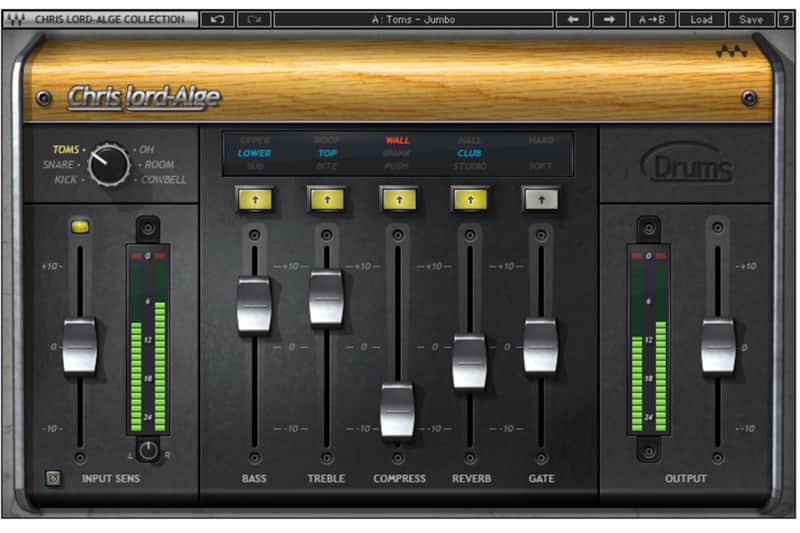The image size is (800, 533).
Task: Click the Load button
Action: [x=701, y=19]
